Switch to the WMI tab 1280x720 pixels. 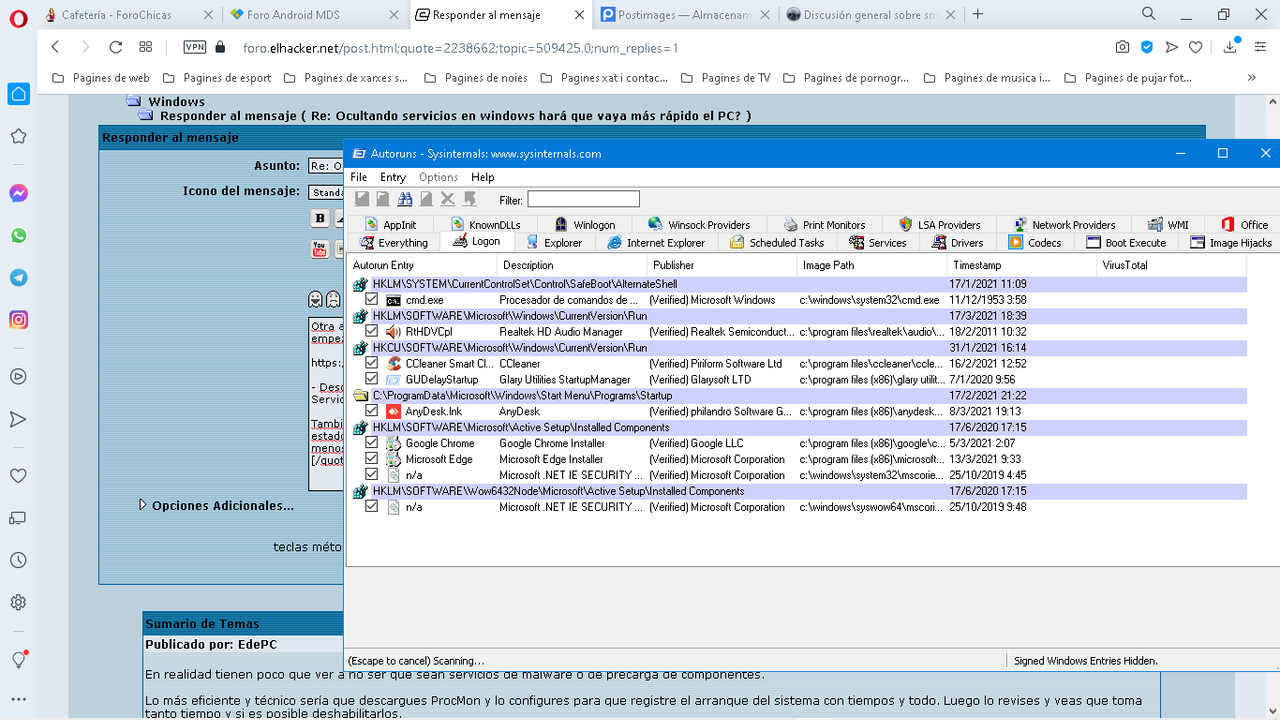pyautogui.click(x=1168, y=225)
